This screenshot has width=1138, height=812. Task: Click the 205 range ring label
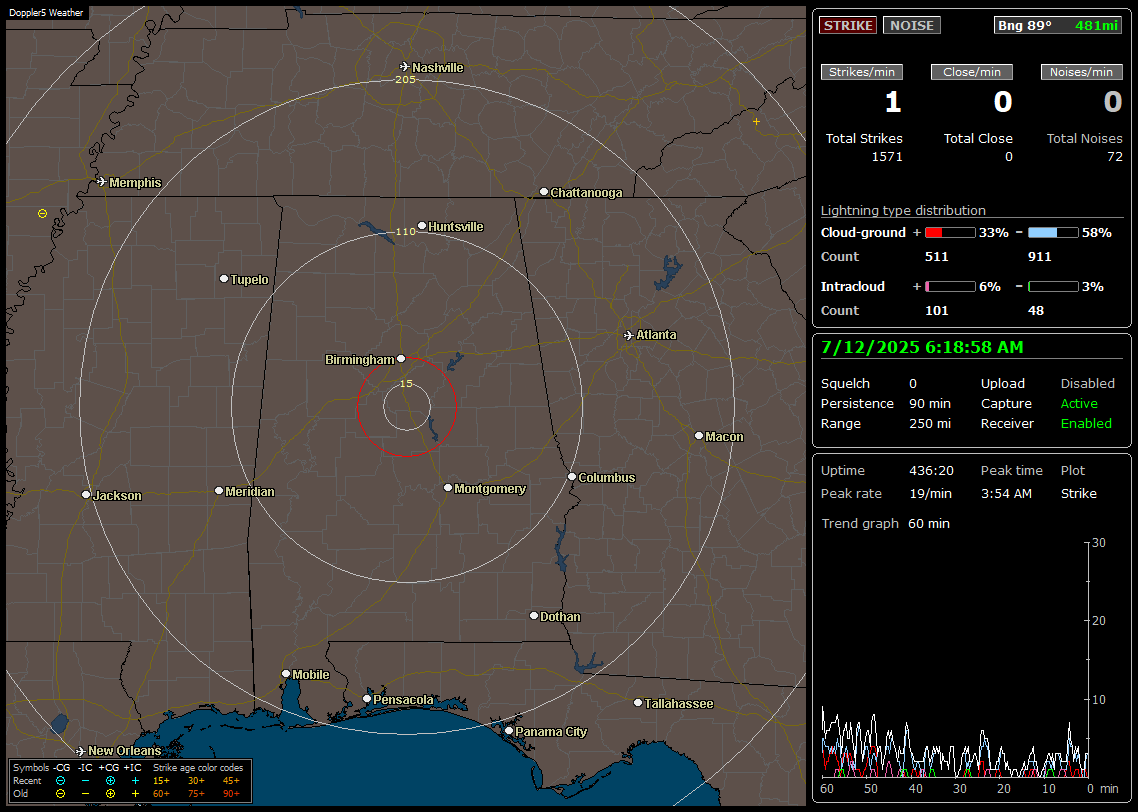coord(405,79)
